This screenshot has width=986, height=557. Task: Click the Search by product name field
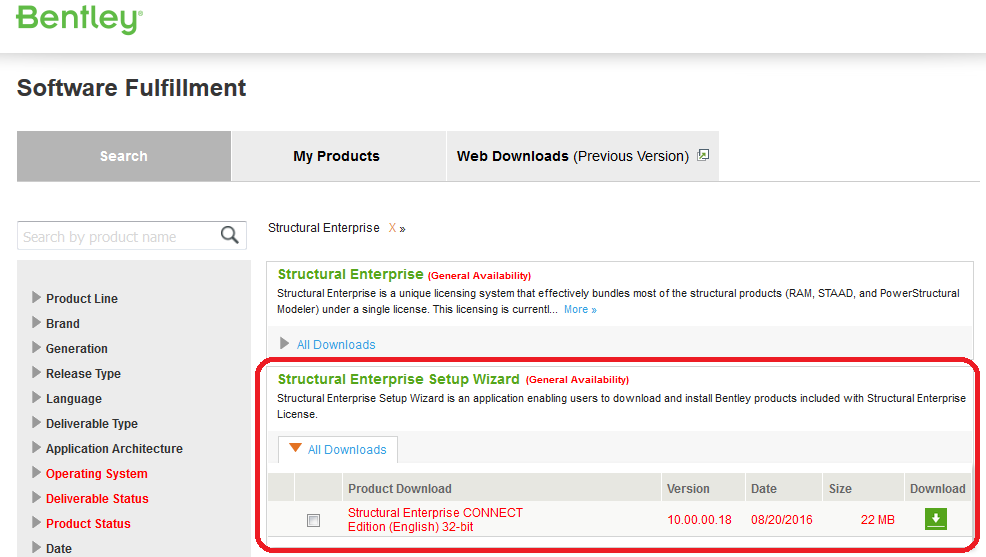pyautogui.click(x=118, y=236)
